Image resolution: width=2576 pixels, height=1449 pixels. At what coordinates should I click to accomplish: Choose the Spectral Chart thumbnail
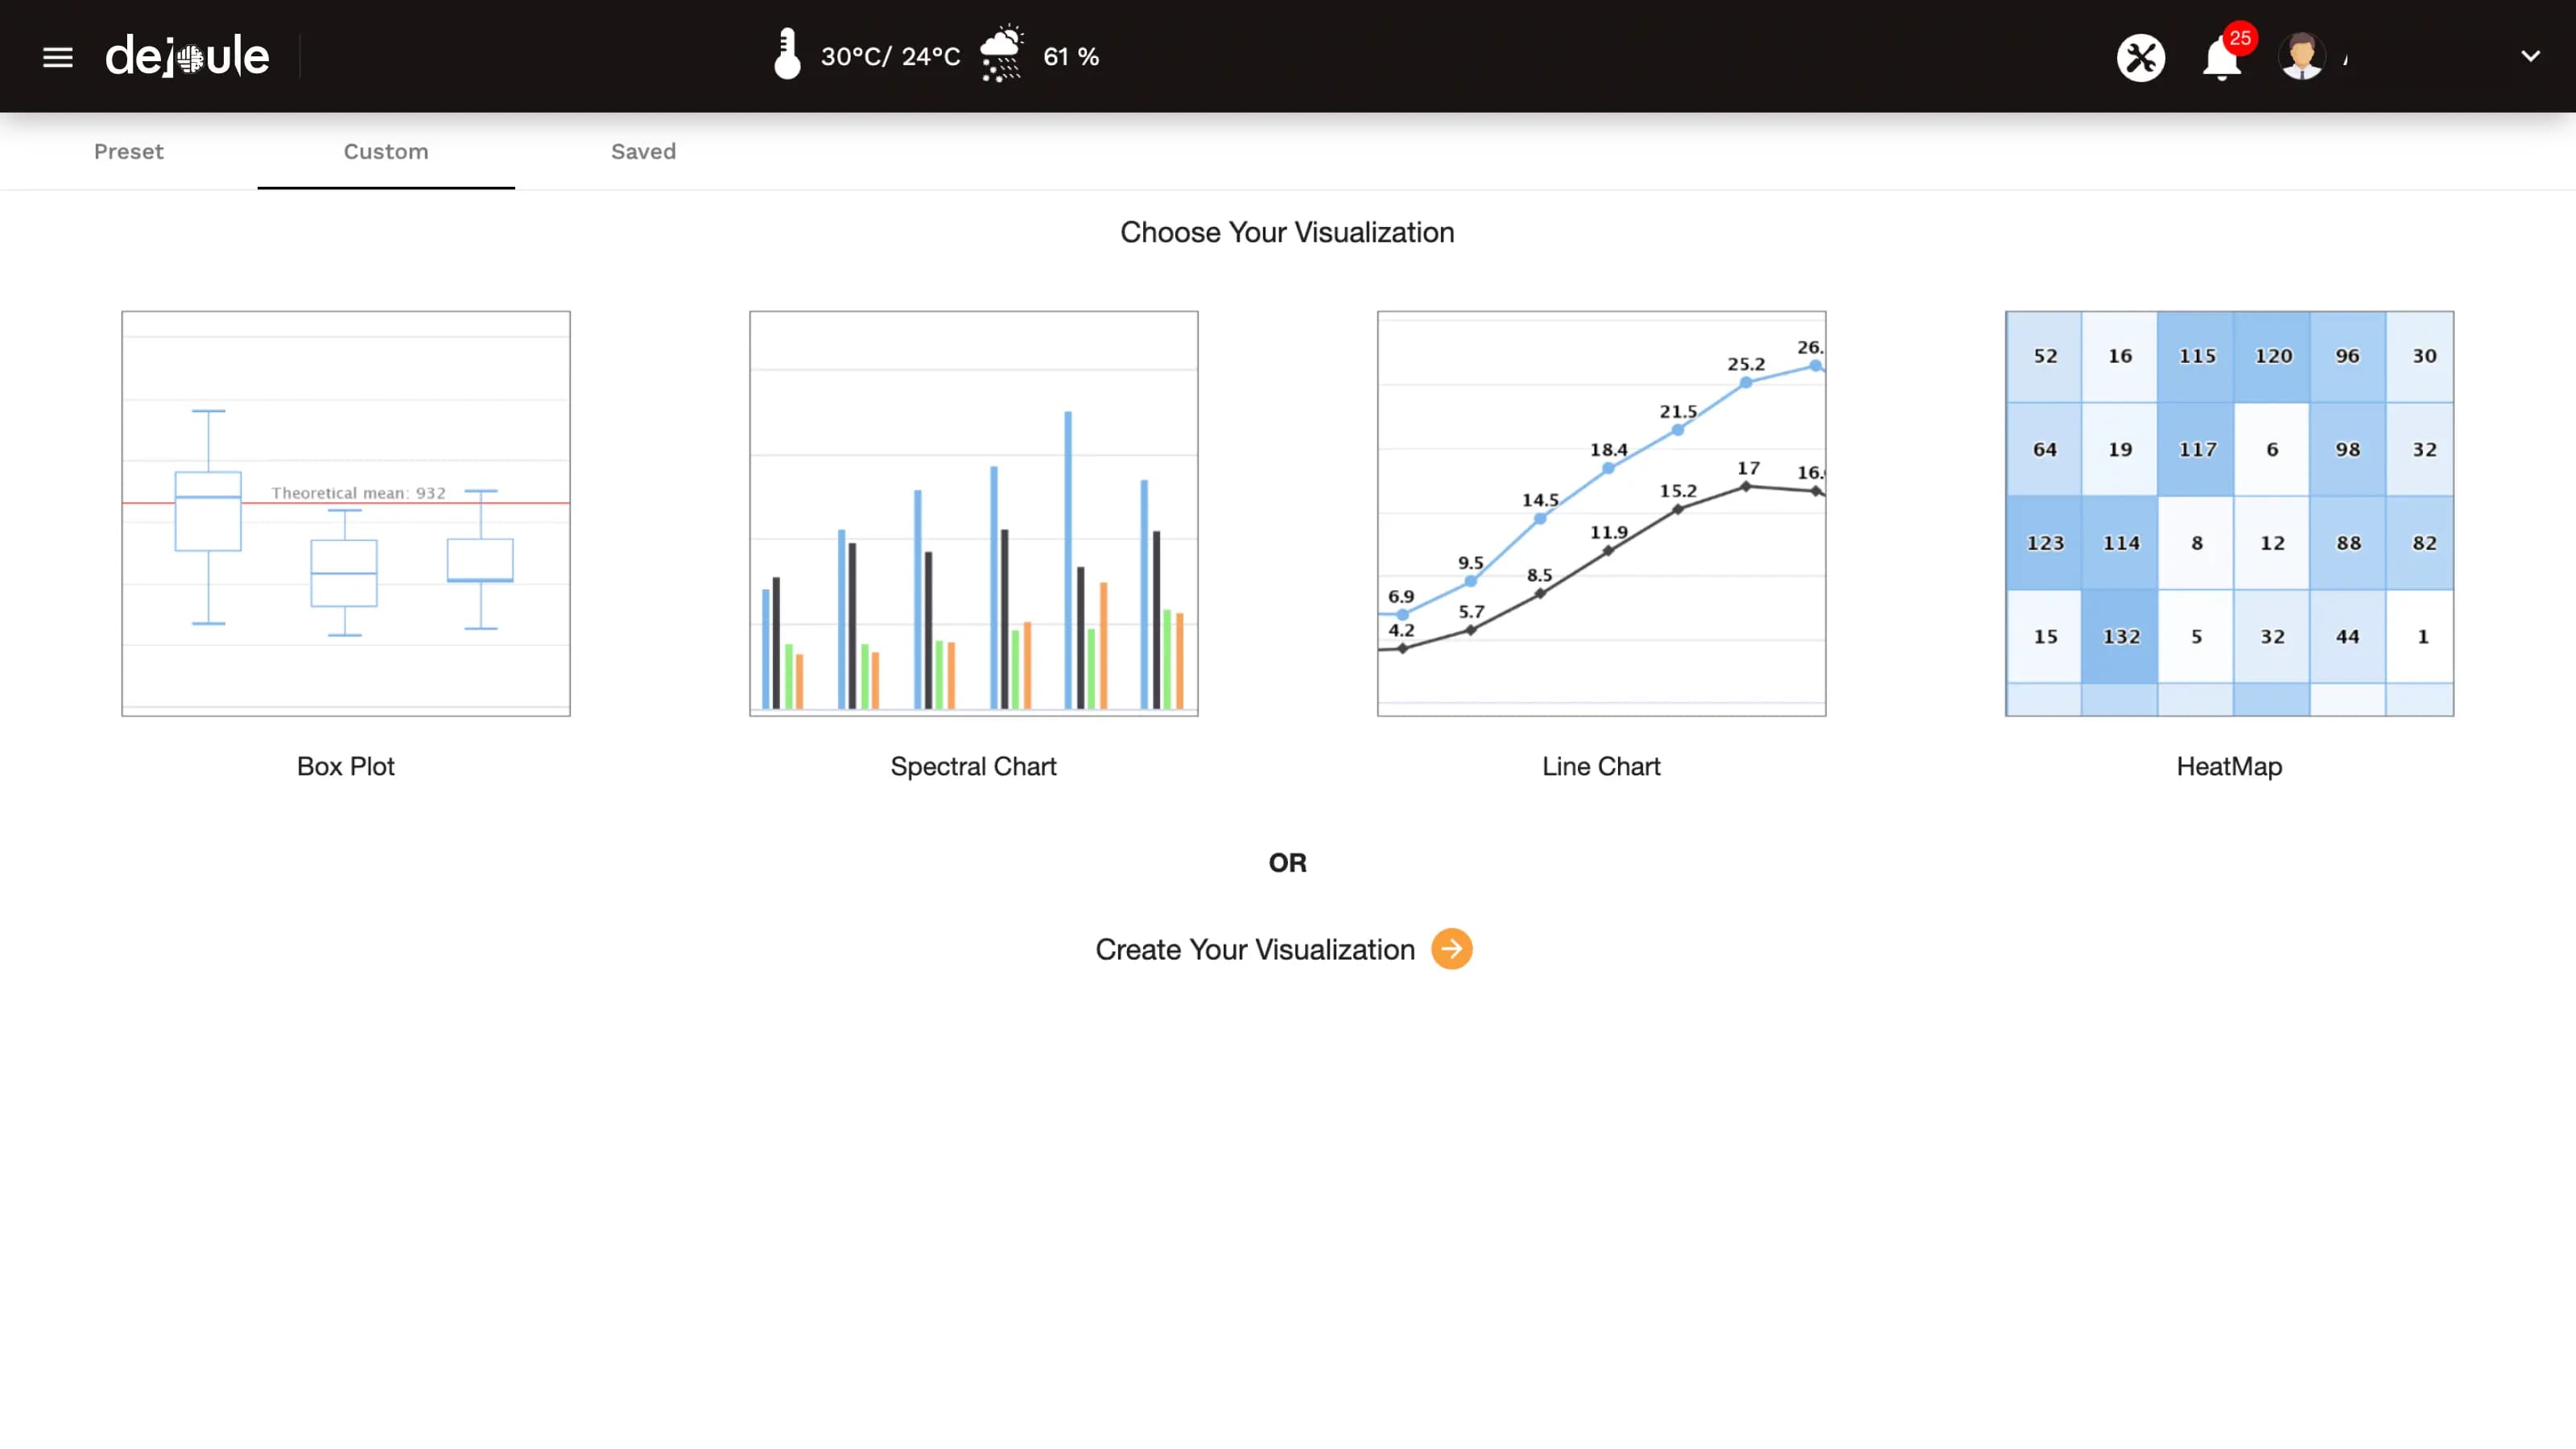(x=973, y=513)
